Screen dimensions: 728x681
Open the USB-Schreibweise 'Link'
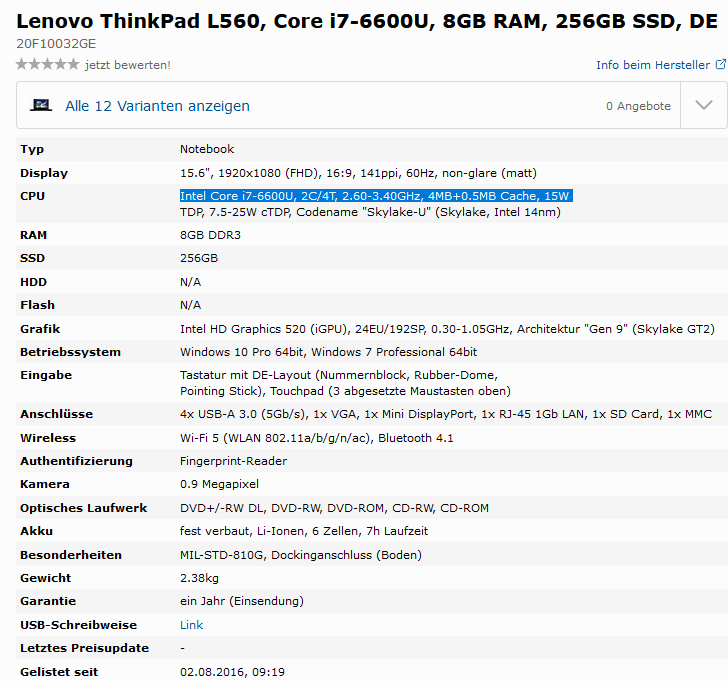coord(191,625)
